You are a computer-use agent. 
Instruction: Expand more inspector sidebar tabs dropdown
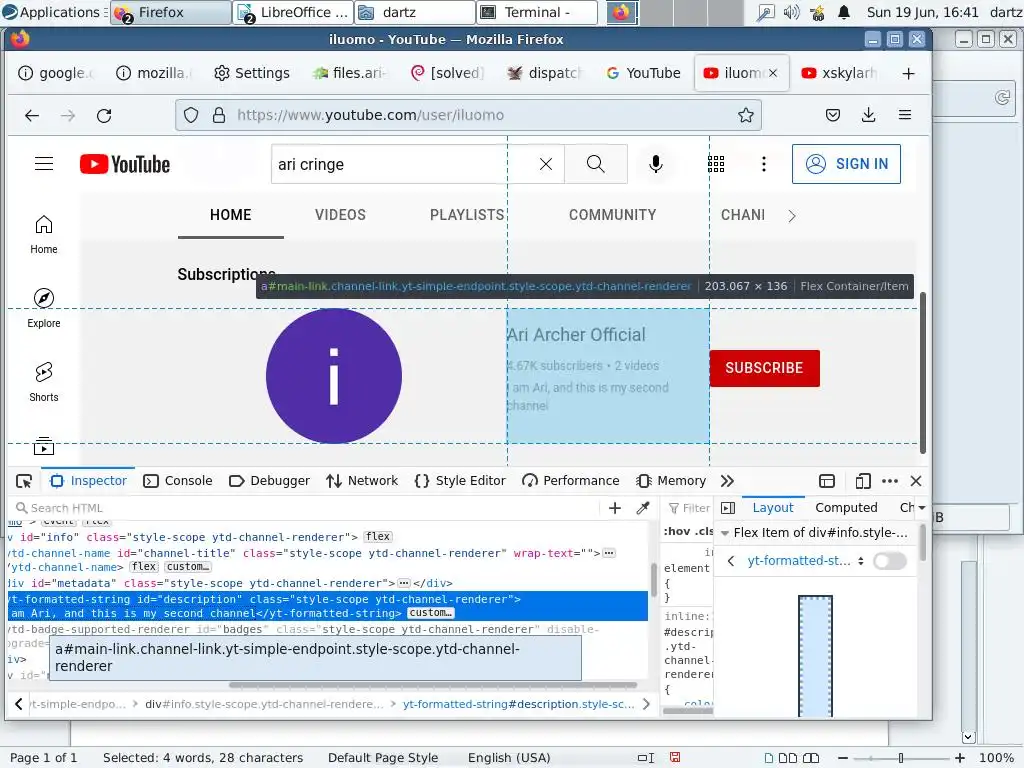921,507
